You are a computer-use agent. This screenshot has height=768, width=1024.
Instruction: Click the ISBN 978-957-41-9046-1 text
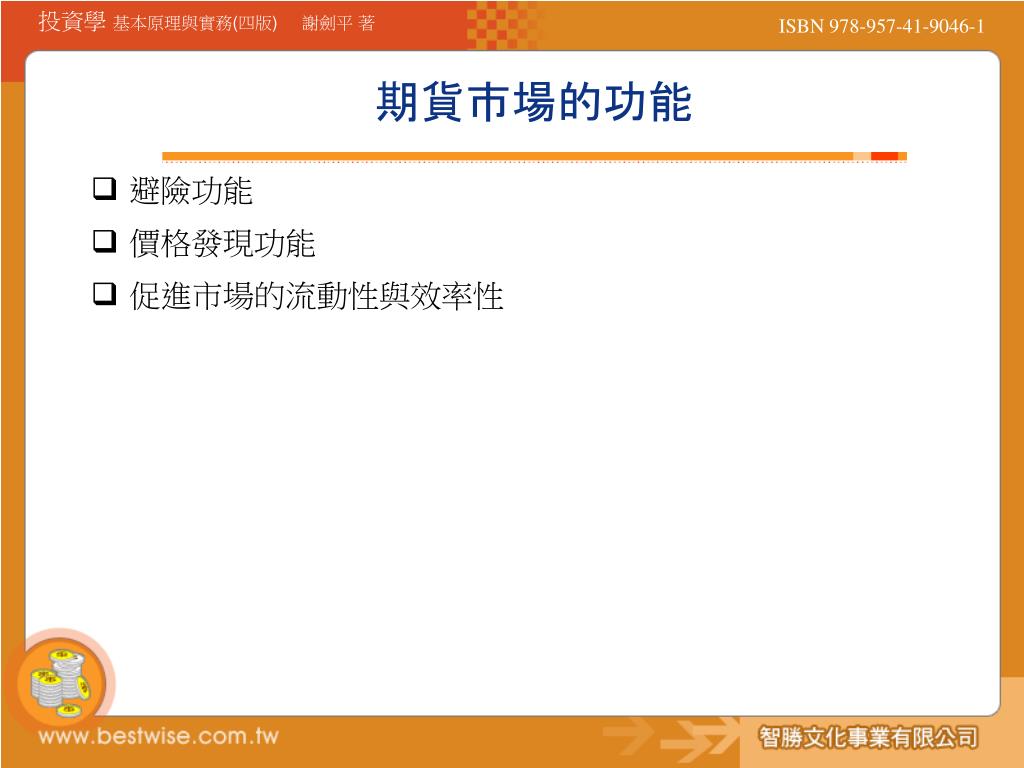coord(881,26)
